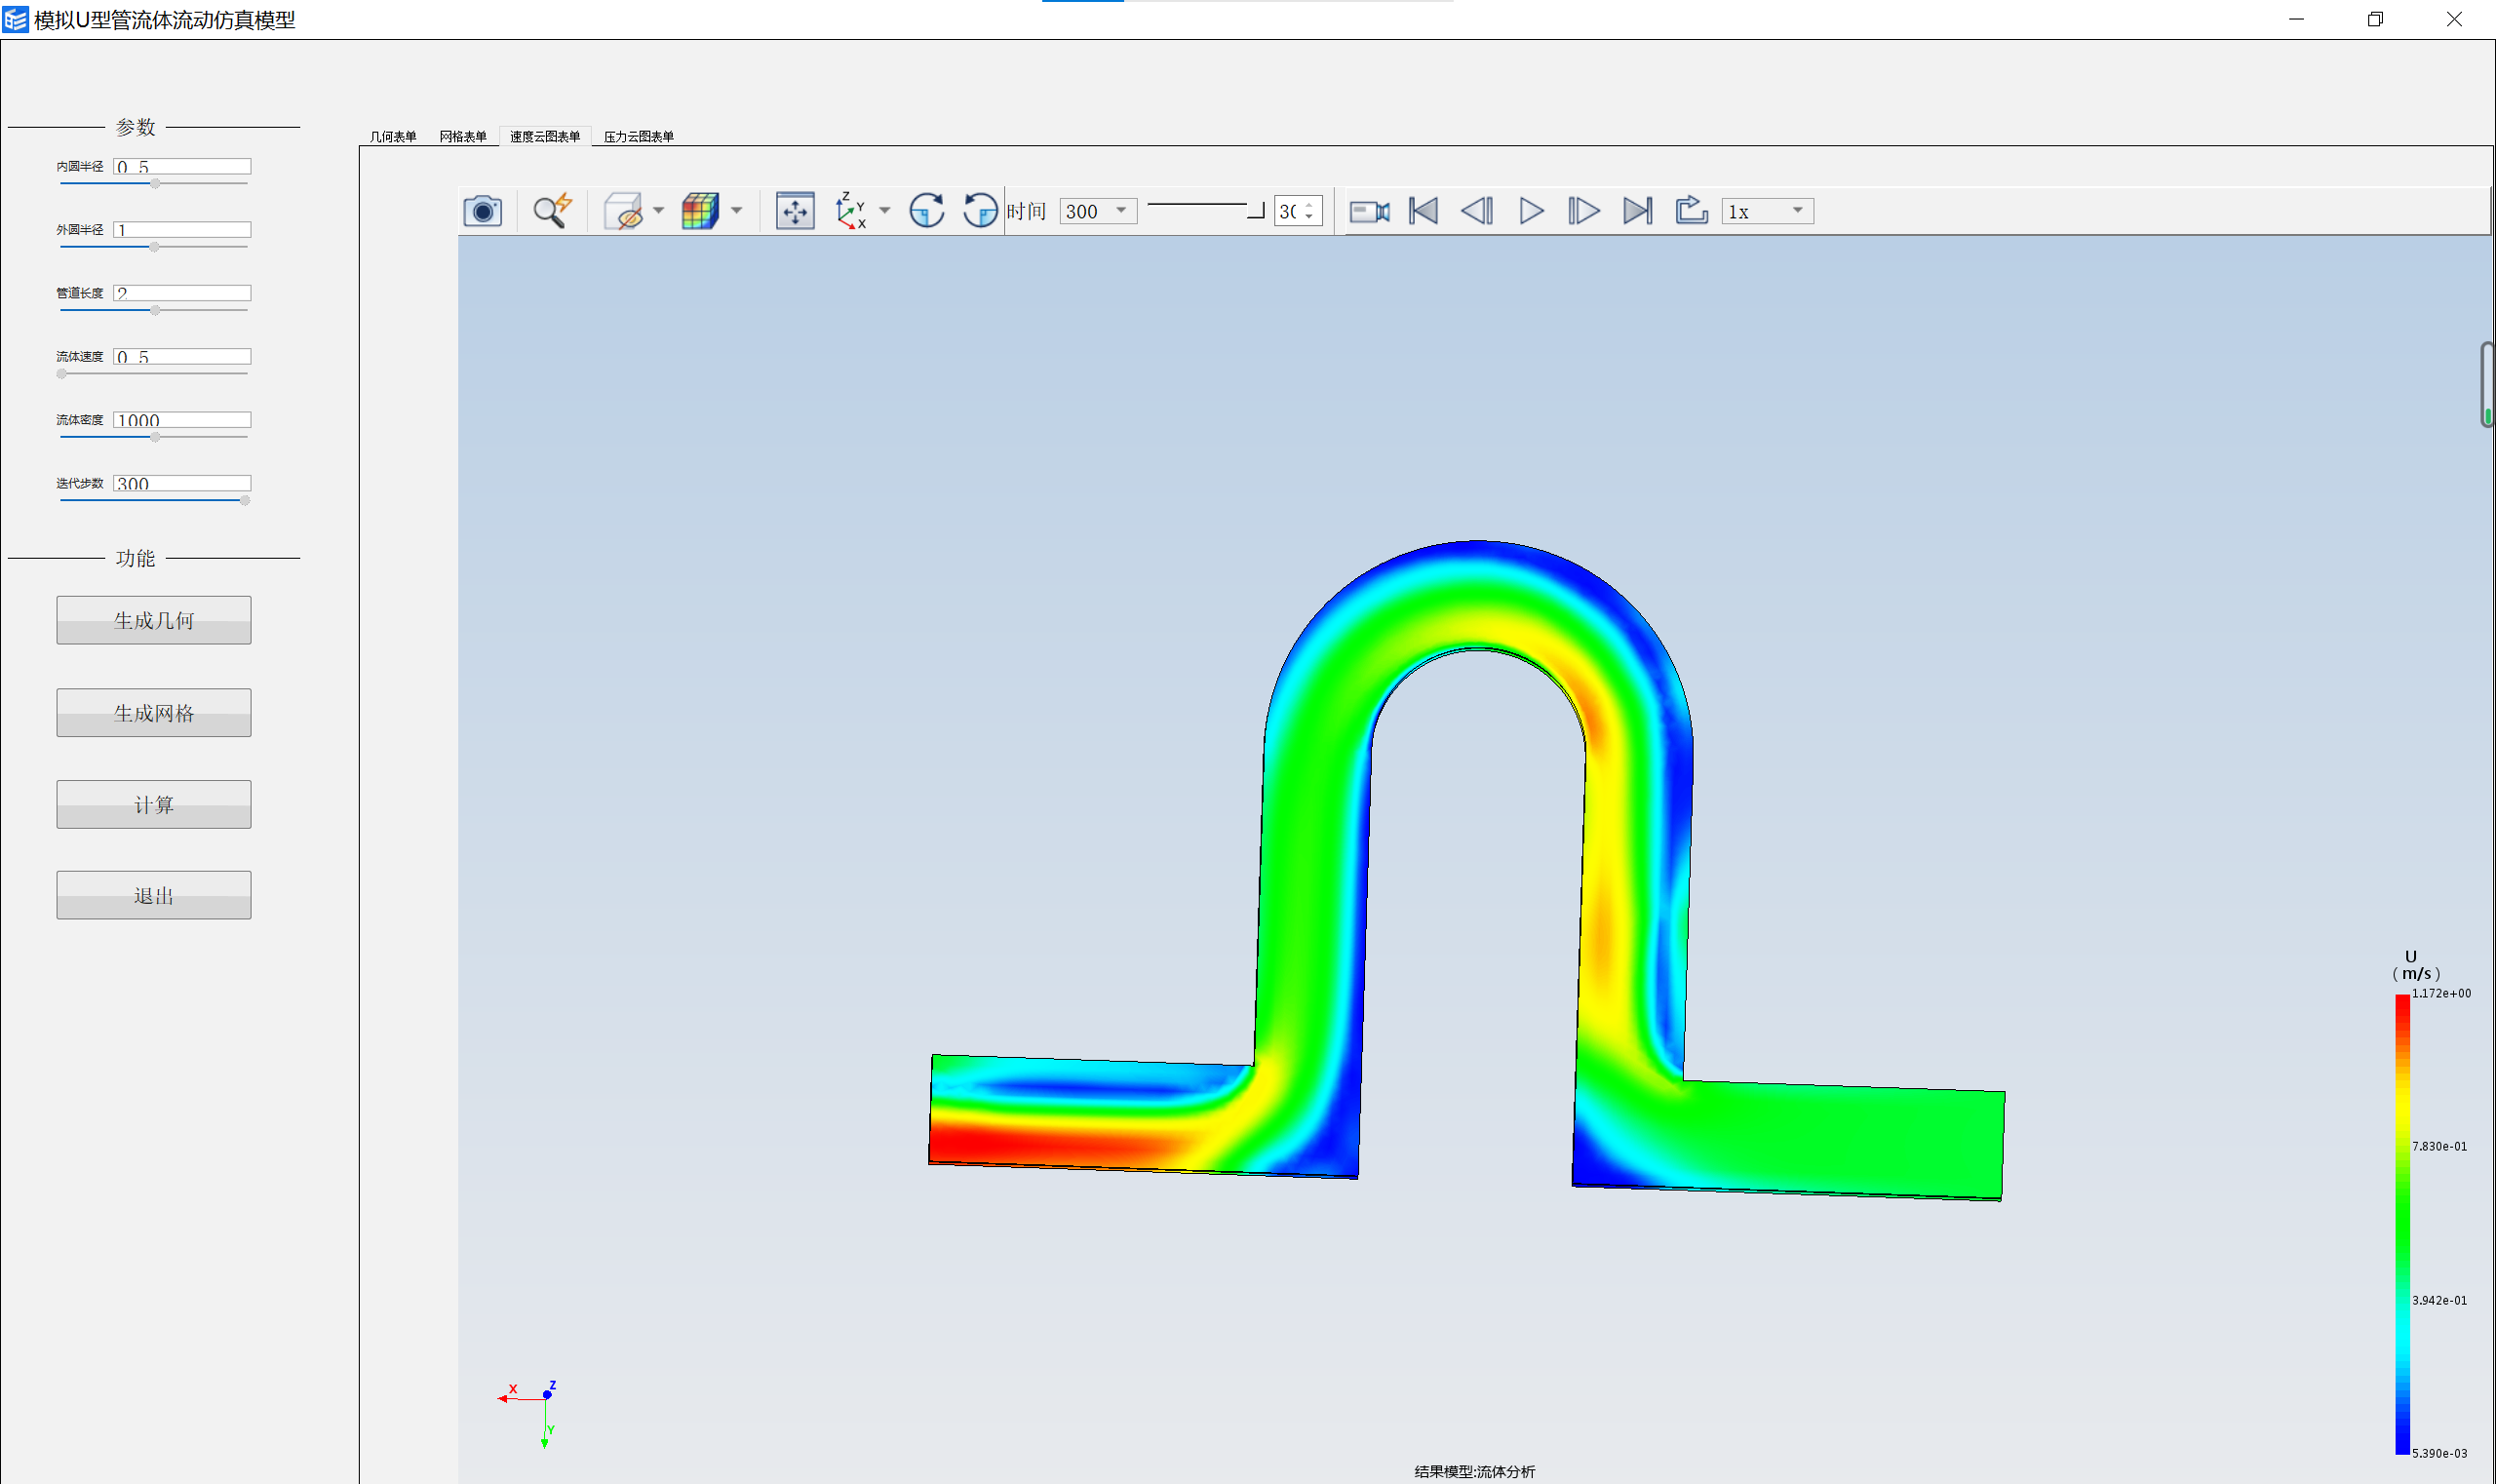This screenshot has width=2496, height=1484.
Task: Switch to 压力云图表单 tab
Action: (x=639, y=137)
